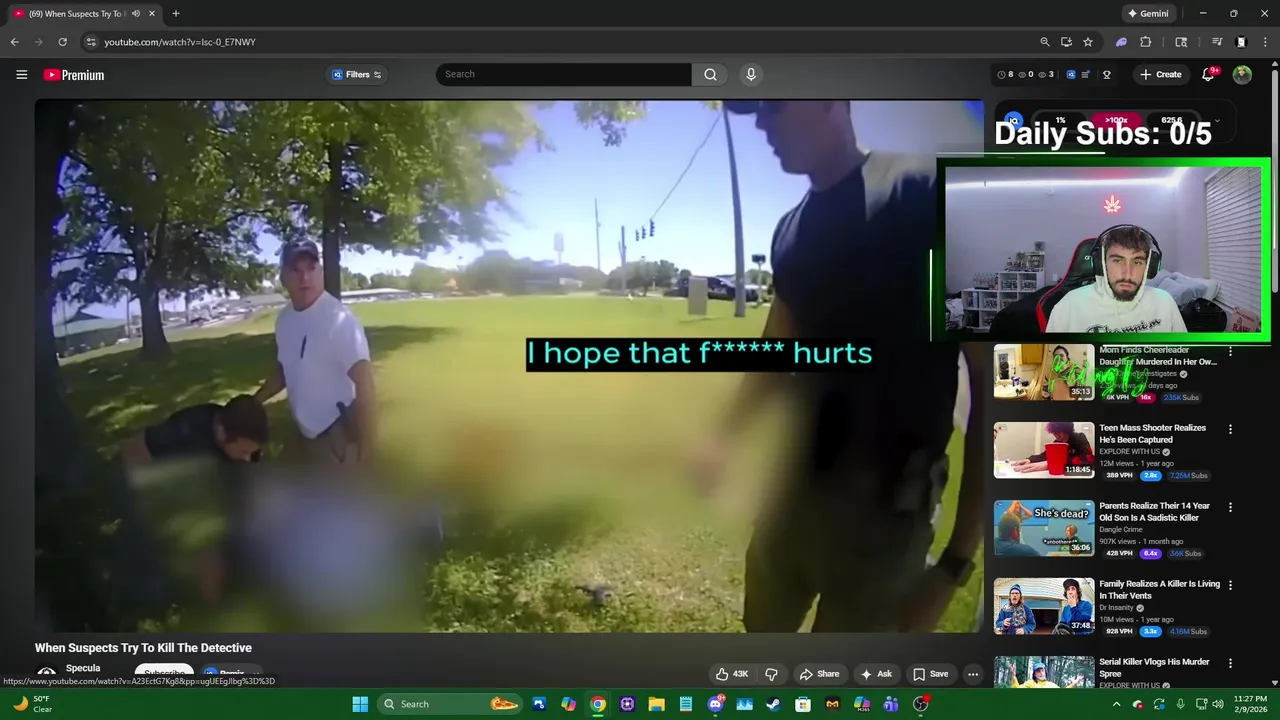Open a new browser tab
The image size is (1280, 720).
coord(176,14)
